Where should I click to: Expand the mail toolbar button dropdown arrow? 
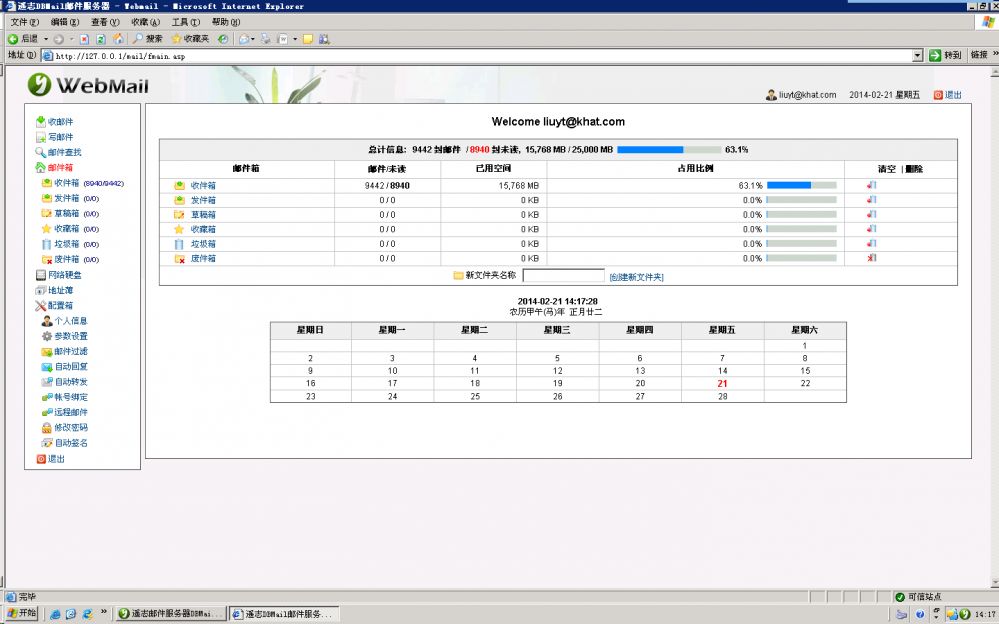tap(253, 39)
